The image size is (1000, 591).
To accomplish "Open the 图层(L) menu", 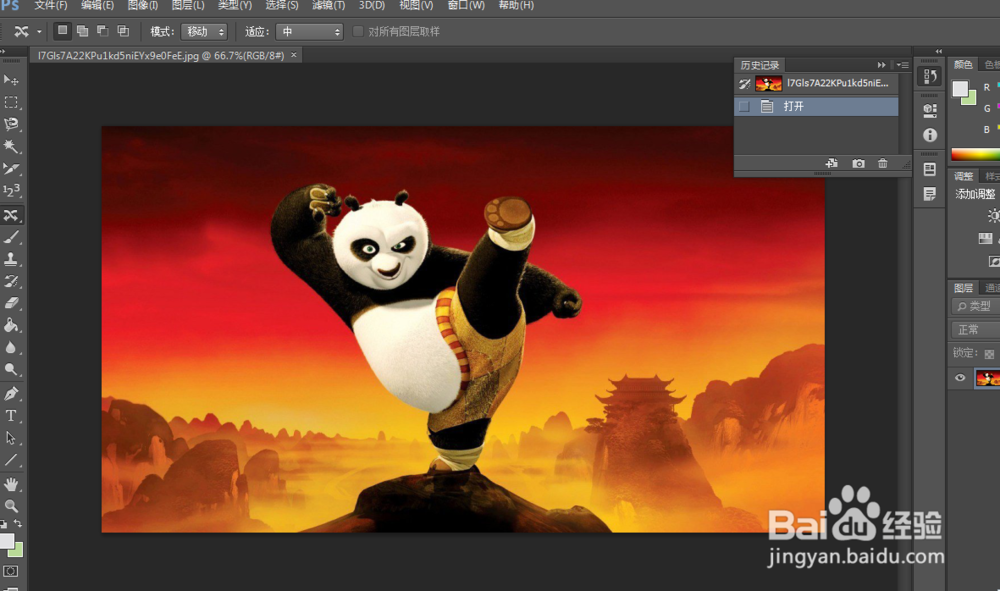I will click(188, 5).
